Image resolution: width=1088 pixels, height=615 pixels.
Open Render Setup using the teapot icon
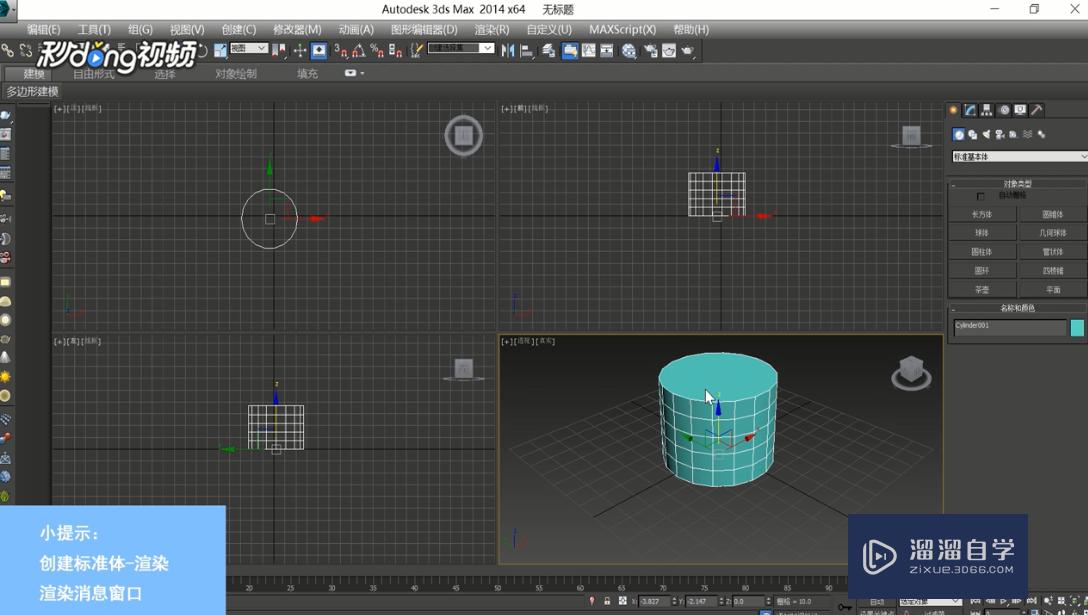click(650, 50)
